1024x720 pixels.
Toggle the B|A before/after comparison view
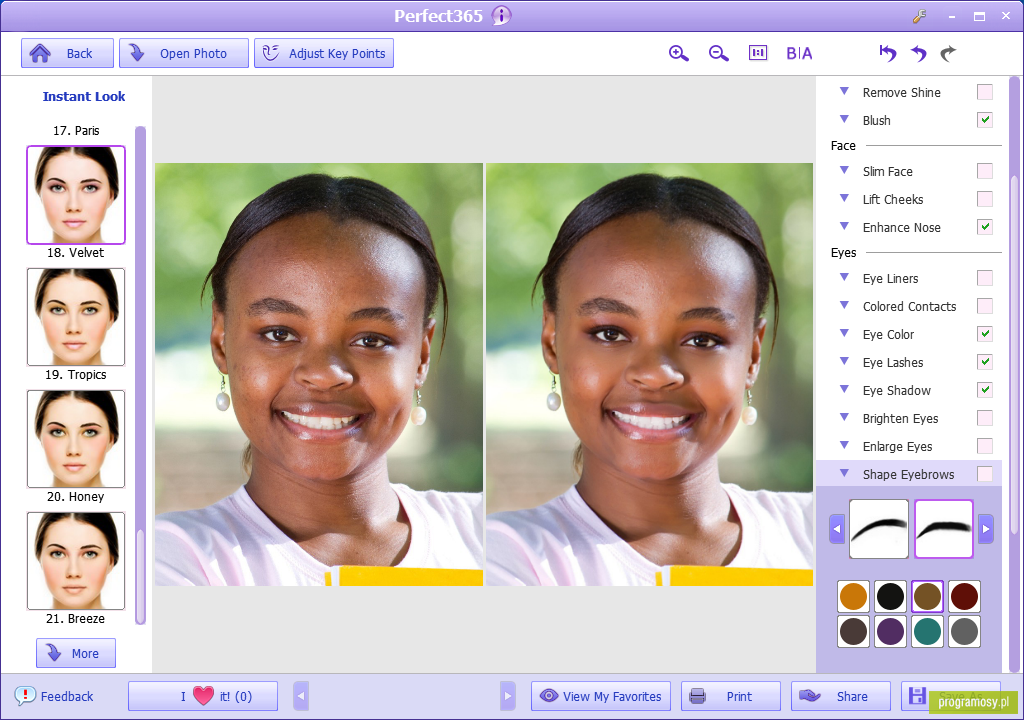pyautogui.click(x=799, y=54)
